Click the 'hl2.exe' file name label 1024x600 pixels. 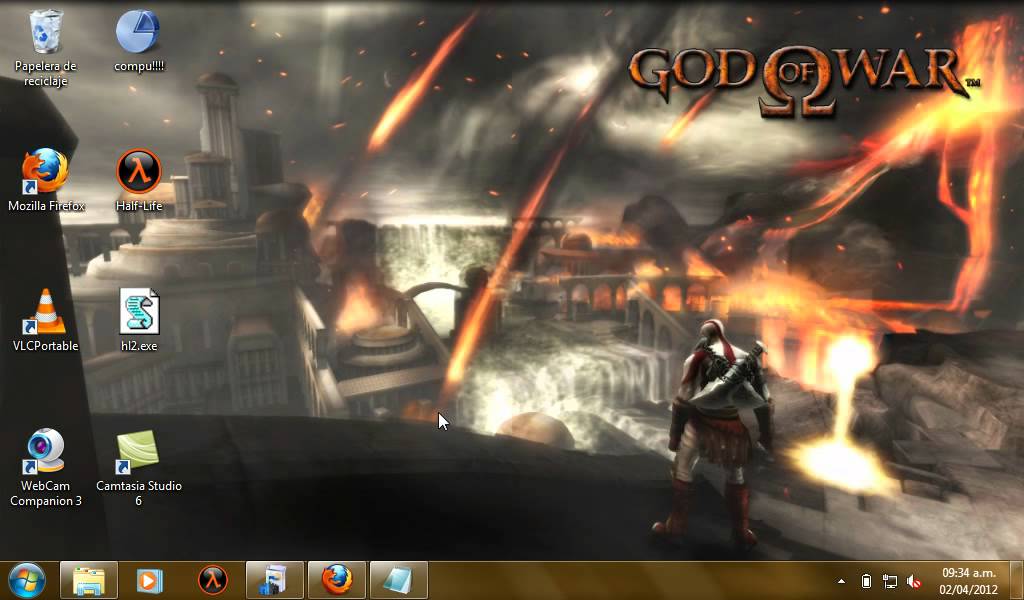(139, 346)
